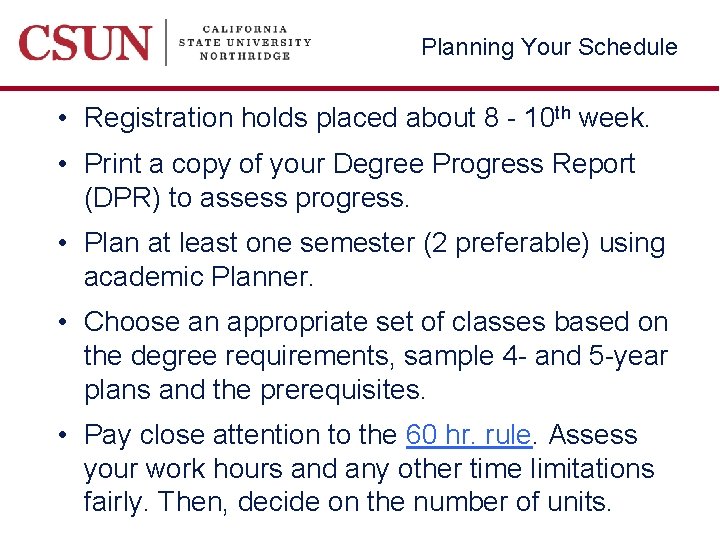Click the last bullet point marker
Screen dimensions: 720x540
tap(63, 436)
